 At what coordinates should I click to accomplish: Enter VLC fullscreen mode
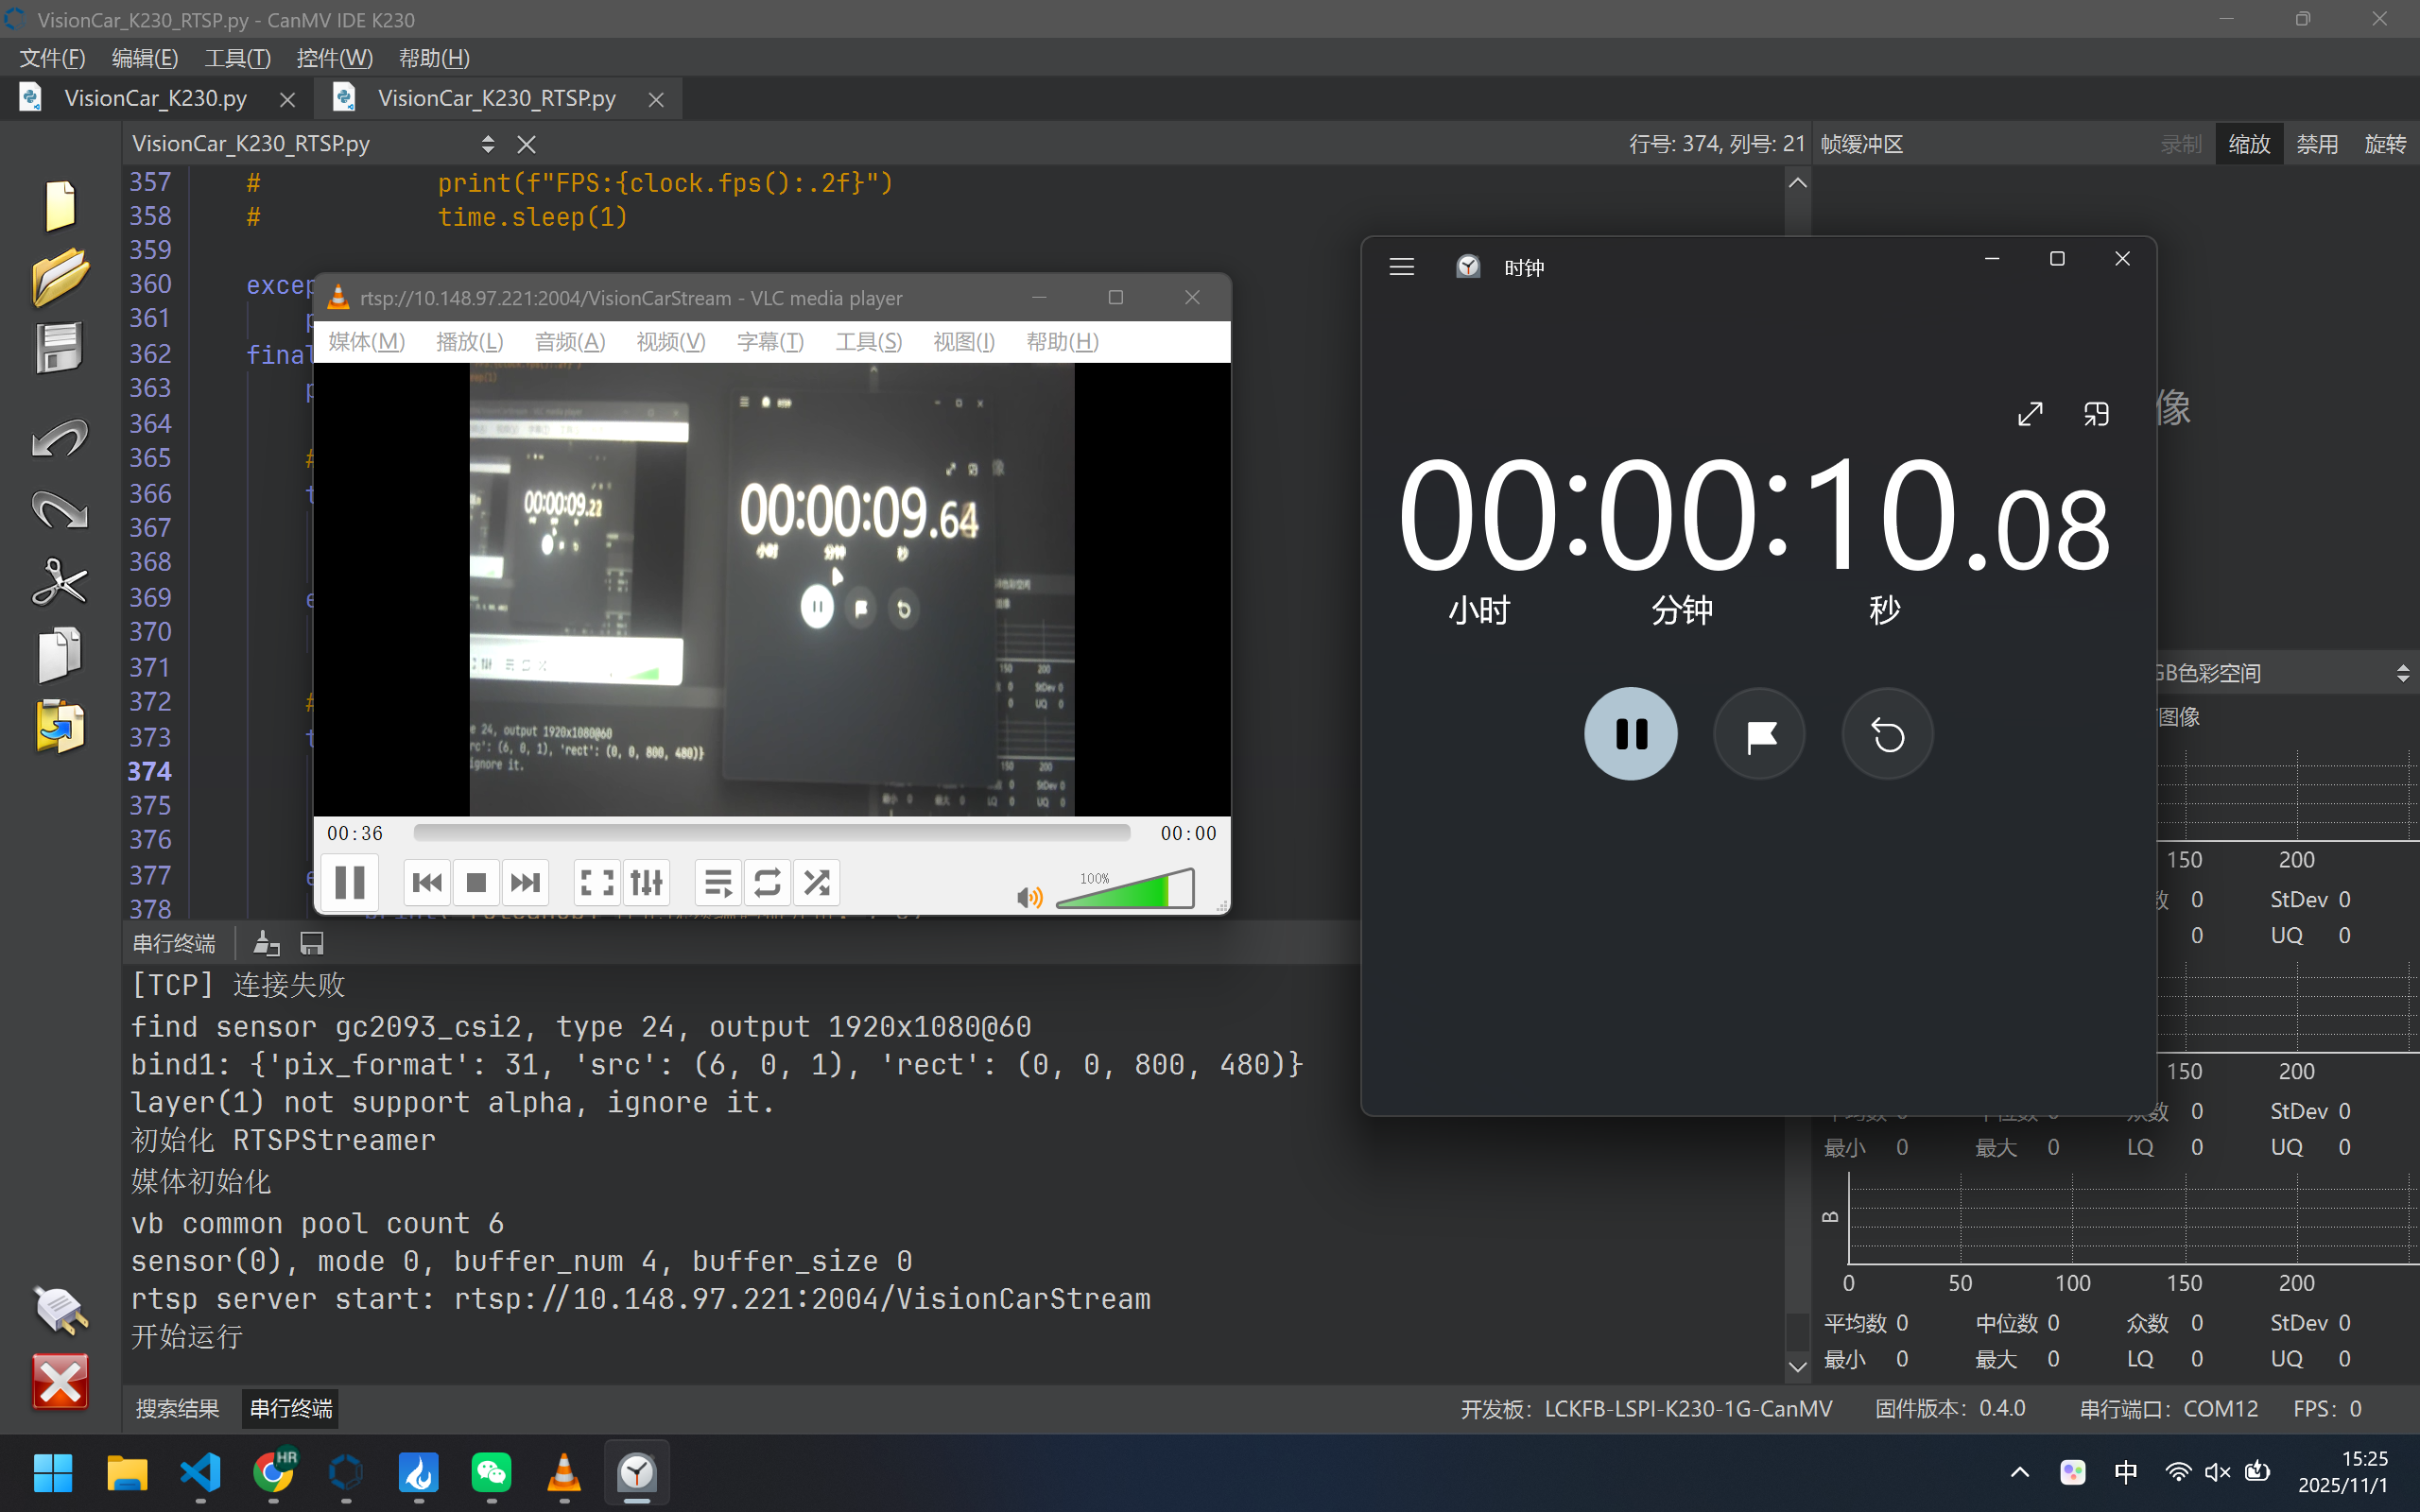pyautogui.click(x=597, y=882)
